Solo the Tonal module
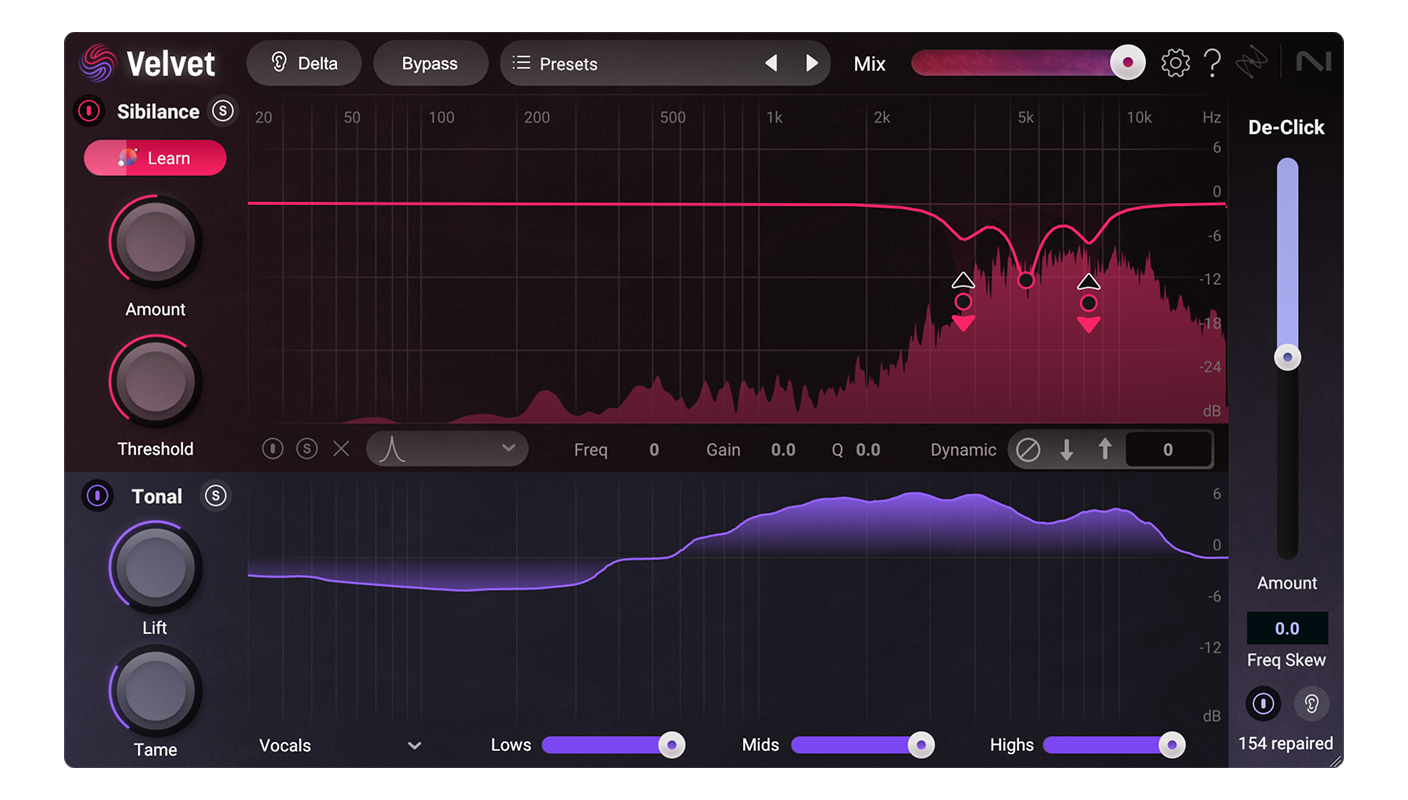The height and width of the screenshot is (800, 1408). point(215,496)
